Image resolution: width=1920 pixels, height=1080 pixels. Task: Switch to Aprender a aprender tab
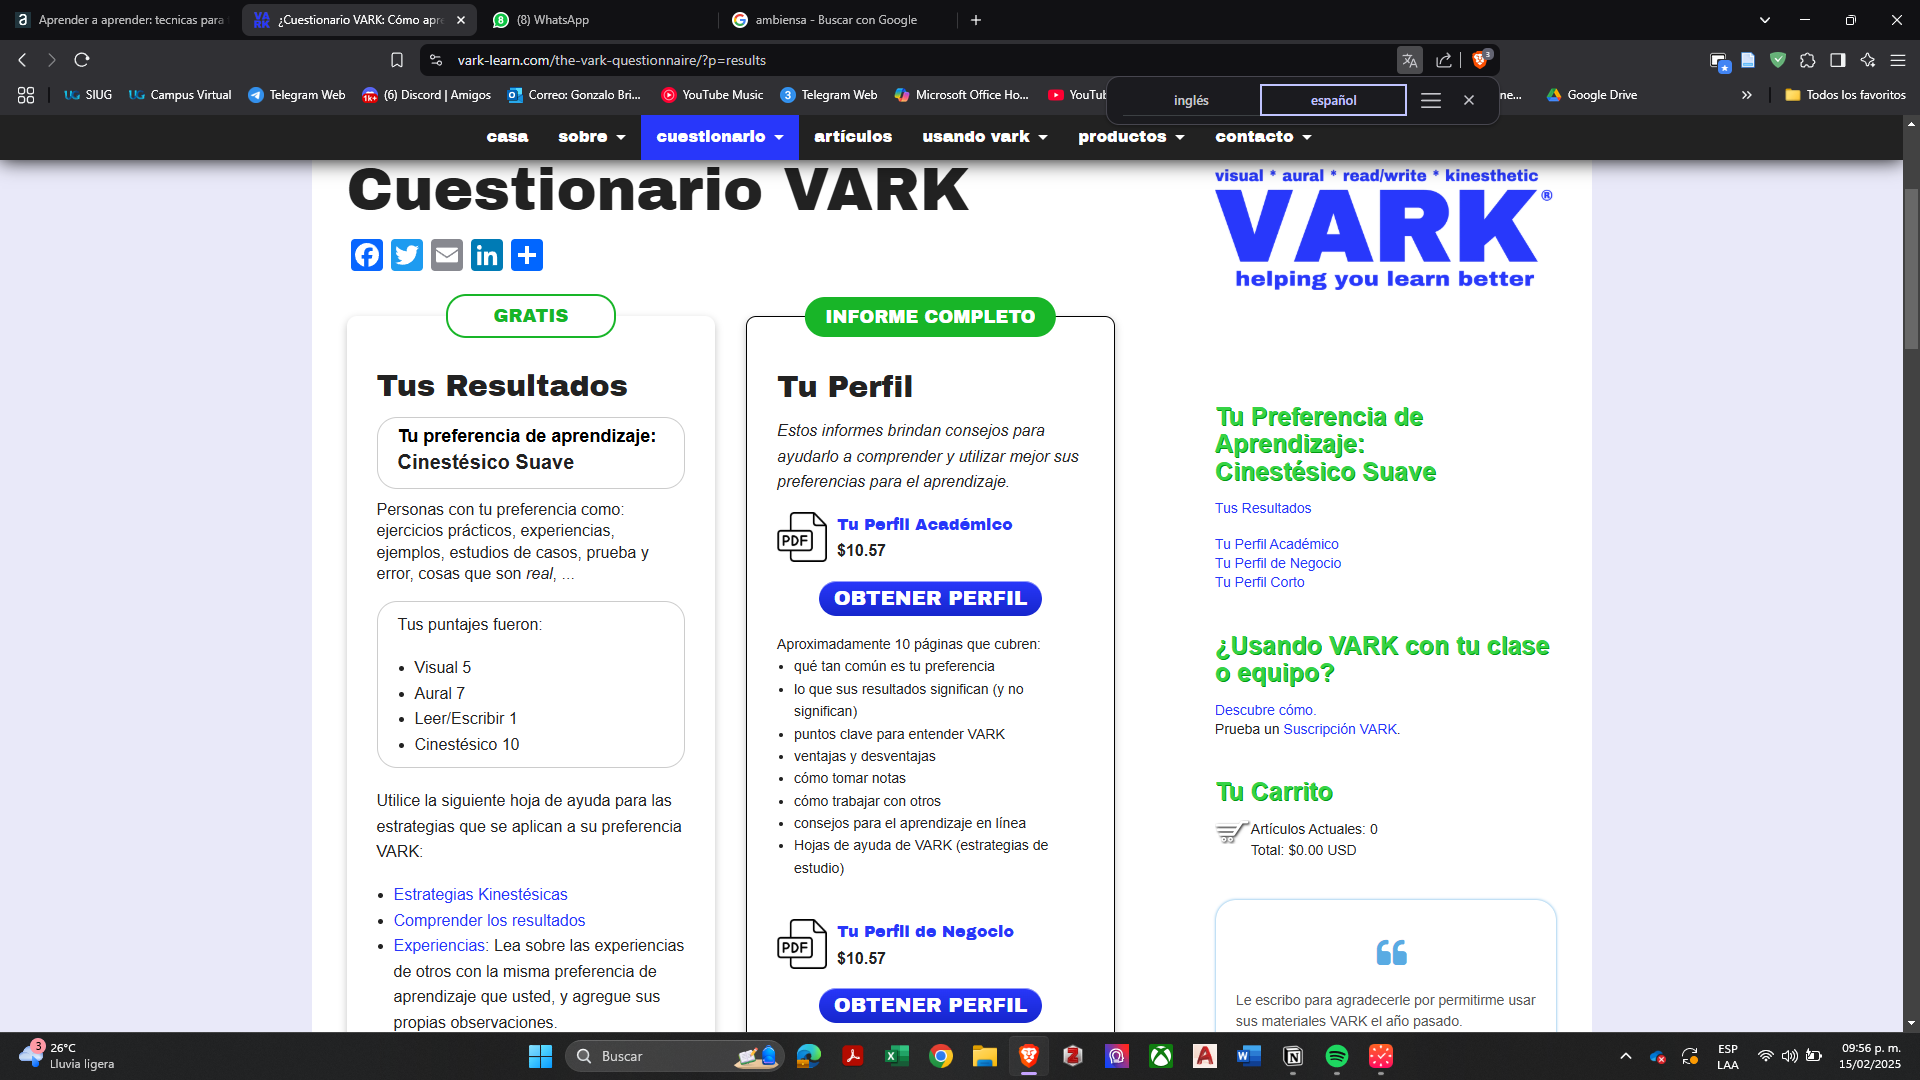(x=120, y=20)
